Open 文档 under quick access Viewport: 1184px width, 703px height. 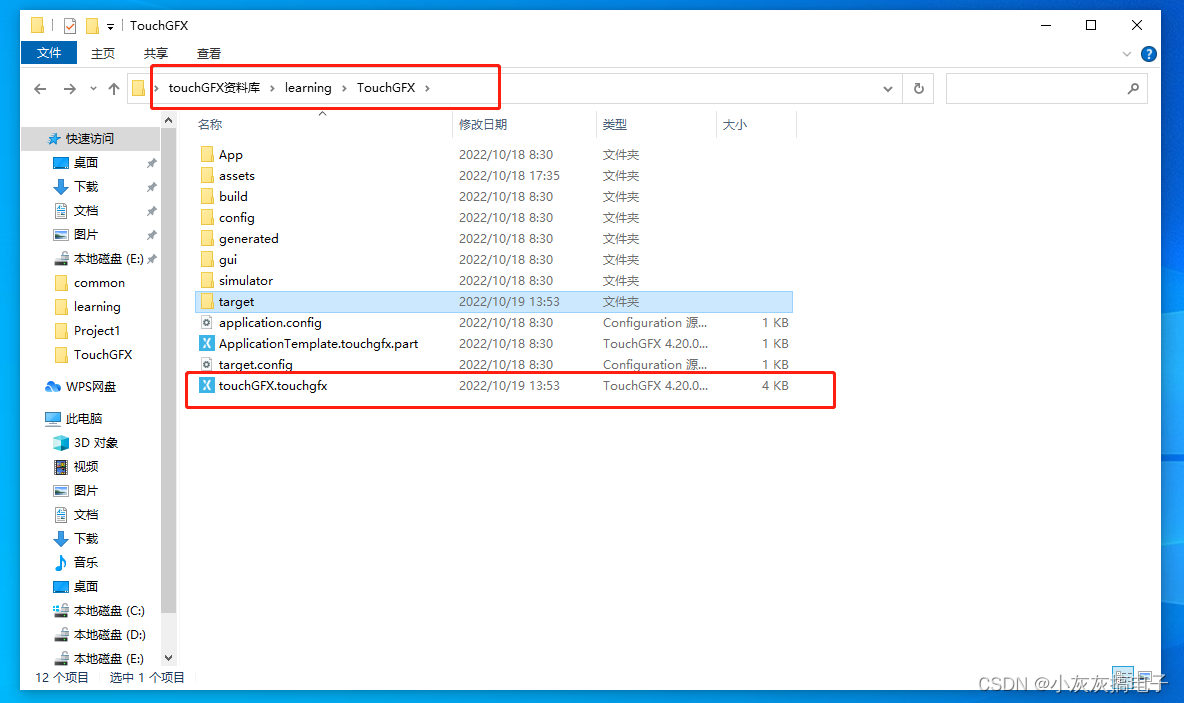pos(85,211)
